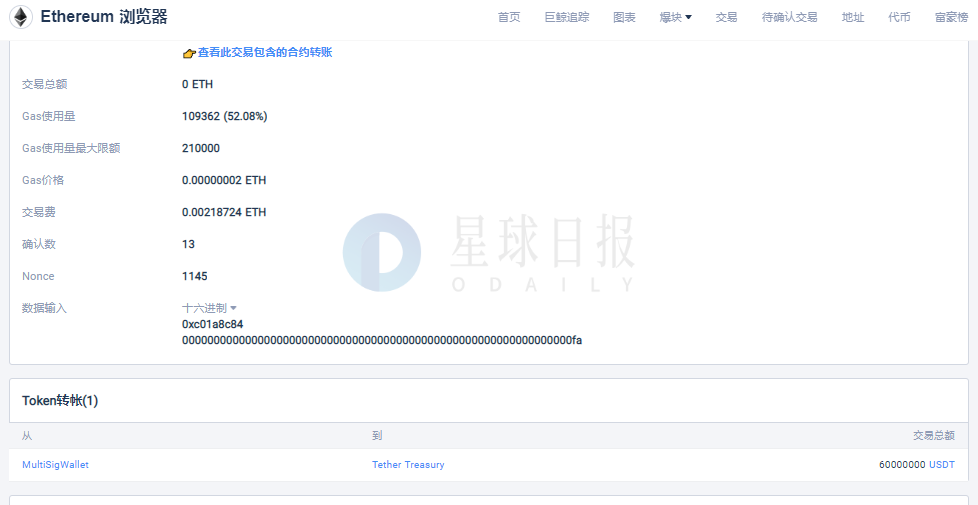Open the 地址 addresses page

point(853,17)
